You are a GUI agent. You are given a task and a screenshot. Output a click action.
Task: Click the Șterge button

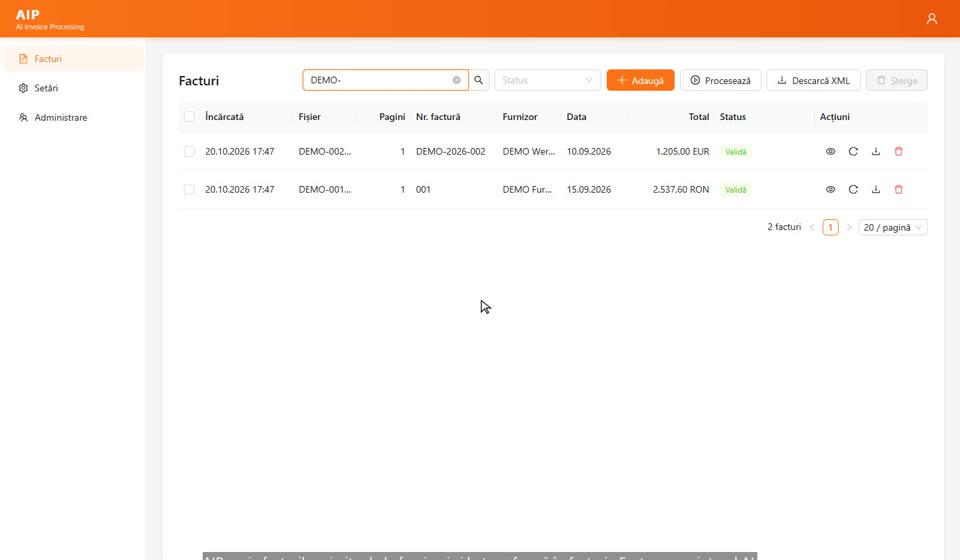[897, 80]
